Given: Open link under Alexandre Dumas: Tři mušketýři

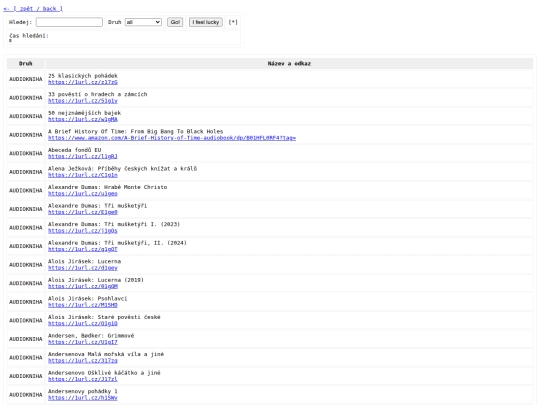Looking at the screenshot, I should click(x=83, y=212).
